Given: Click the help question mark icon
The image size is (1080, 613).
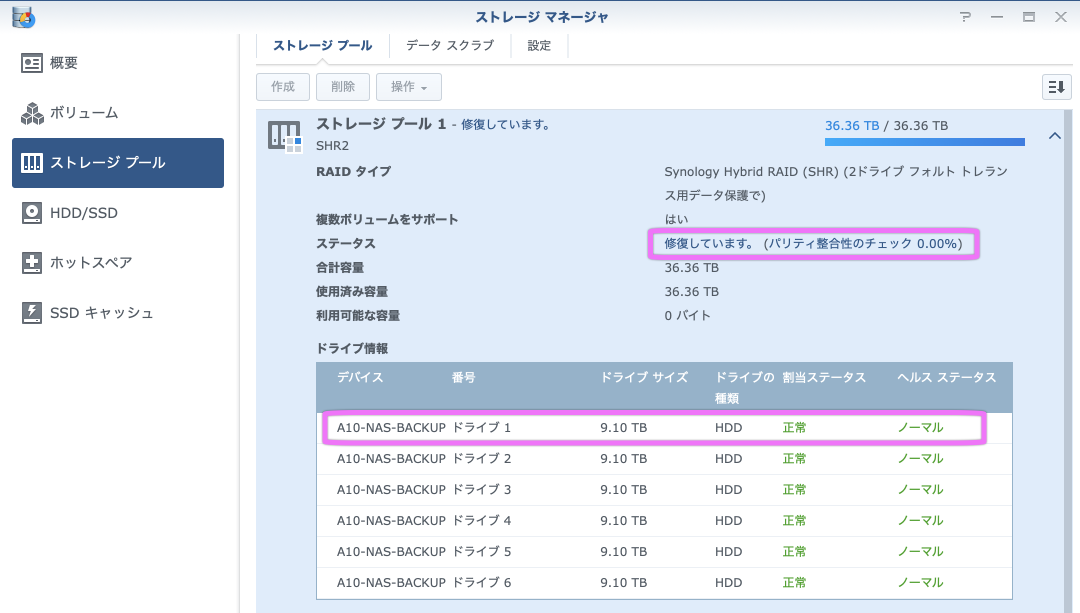Looking at the screenshot, I should [x=965, y=17].
